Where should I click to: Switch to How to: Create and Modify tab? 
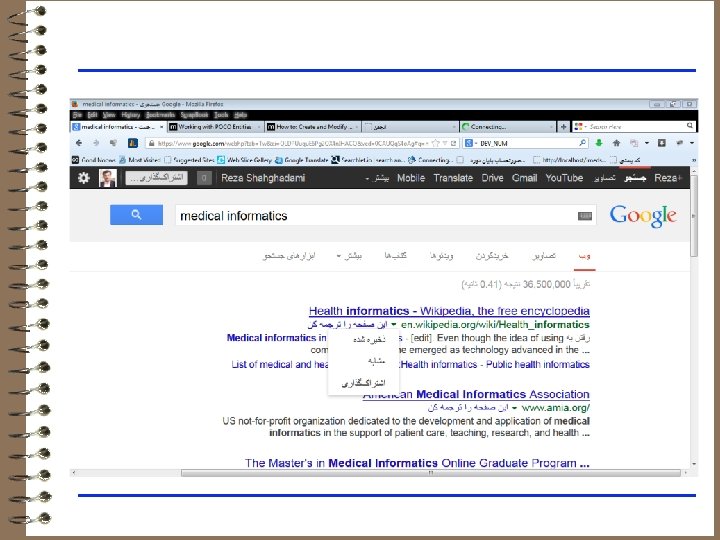click(314, 126)
